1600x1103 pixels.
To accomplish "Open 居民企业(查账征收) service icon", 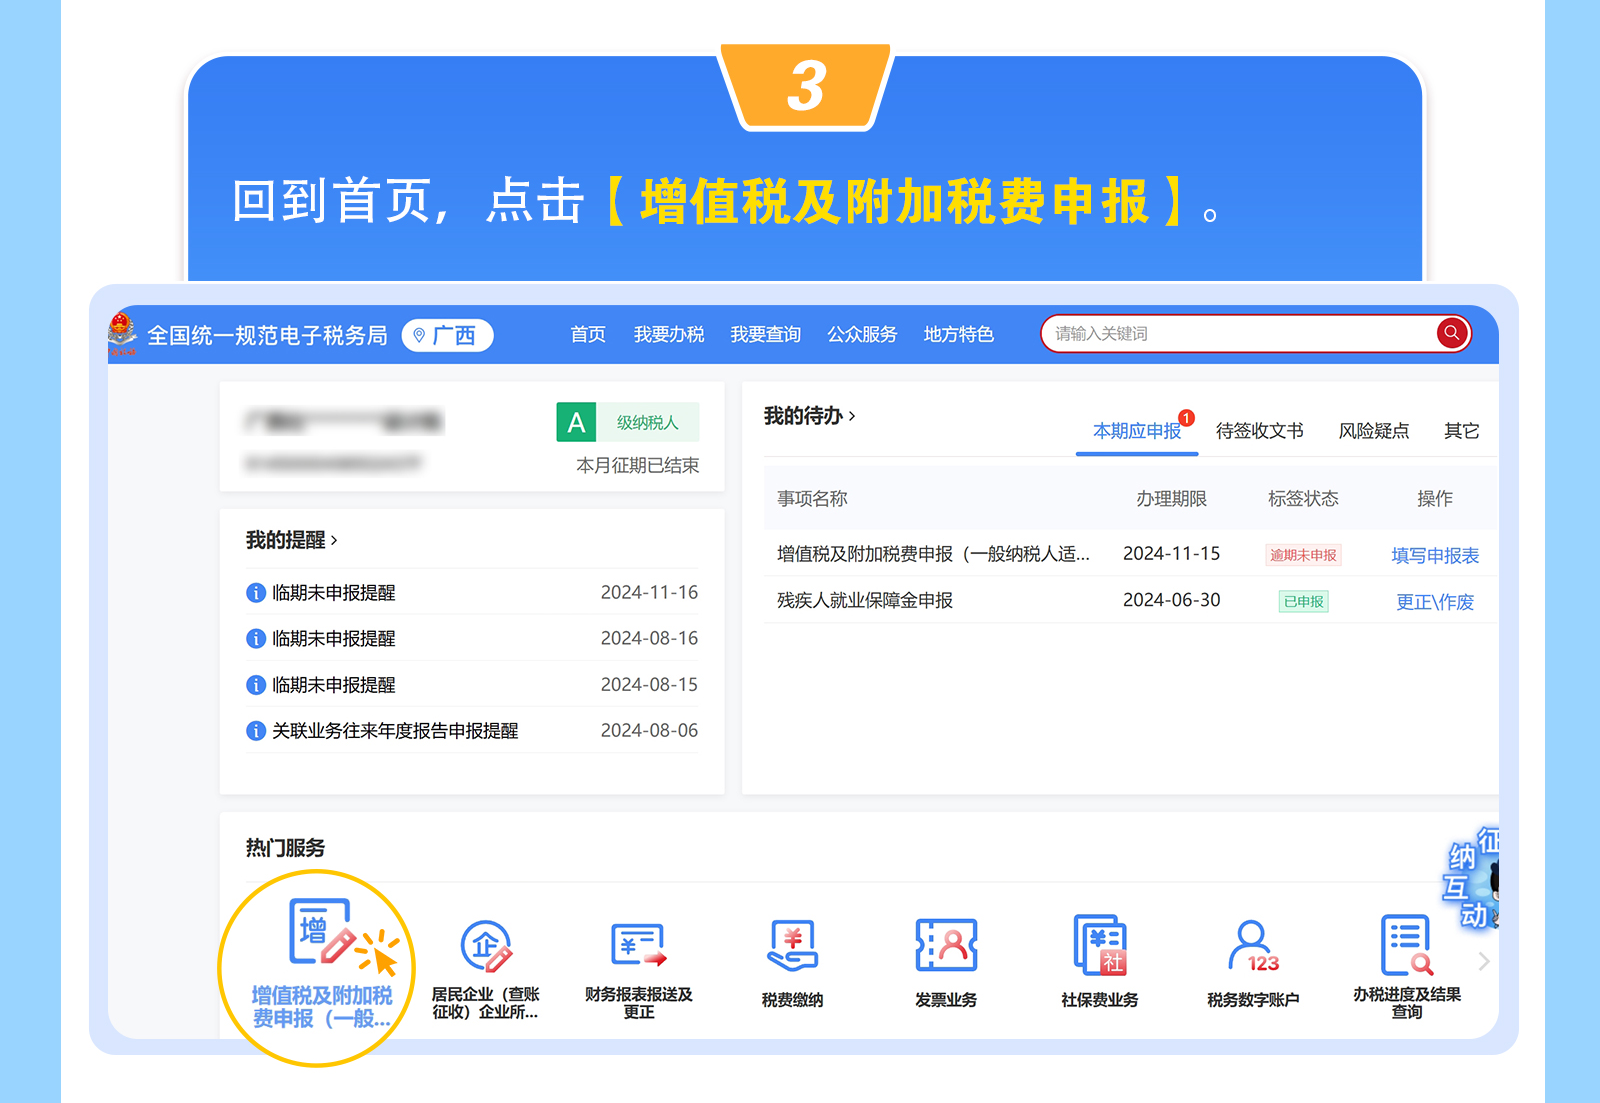I will (486, 947).
